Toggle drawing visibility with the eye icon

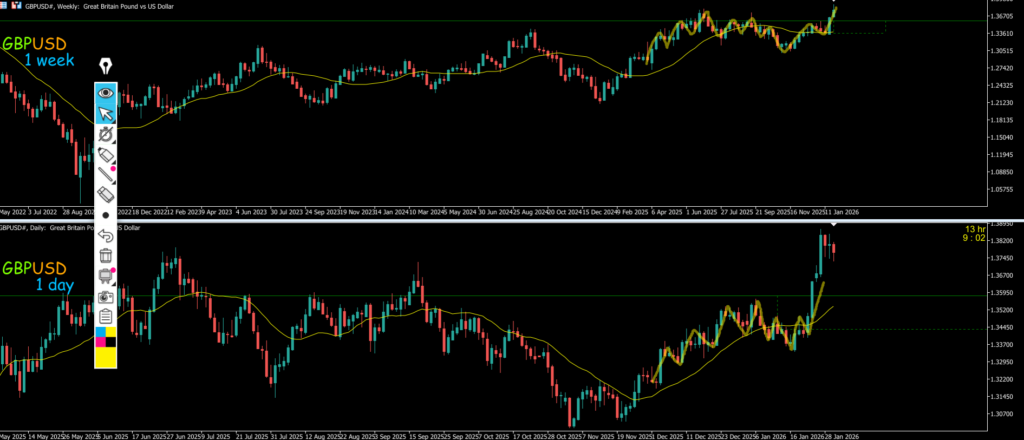click(106, 96)
